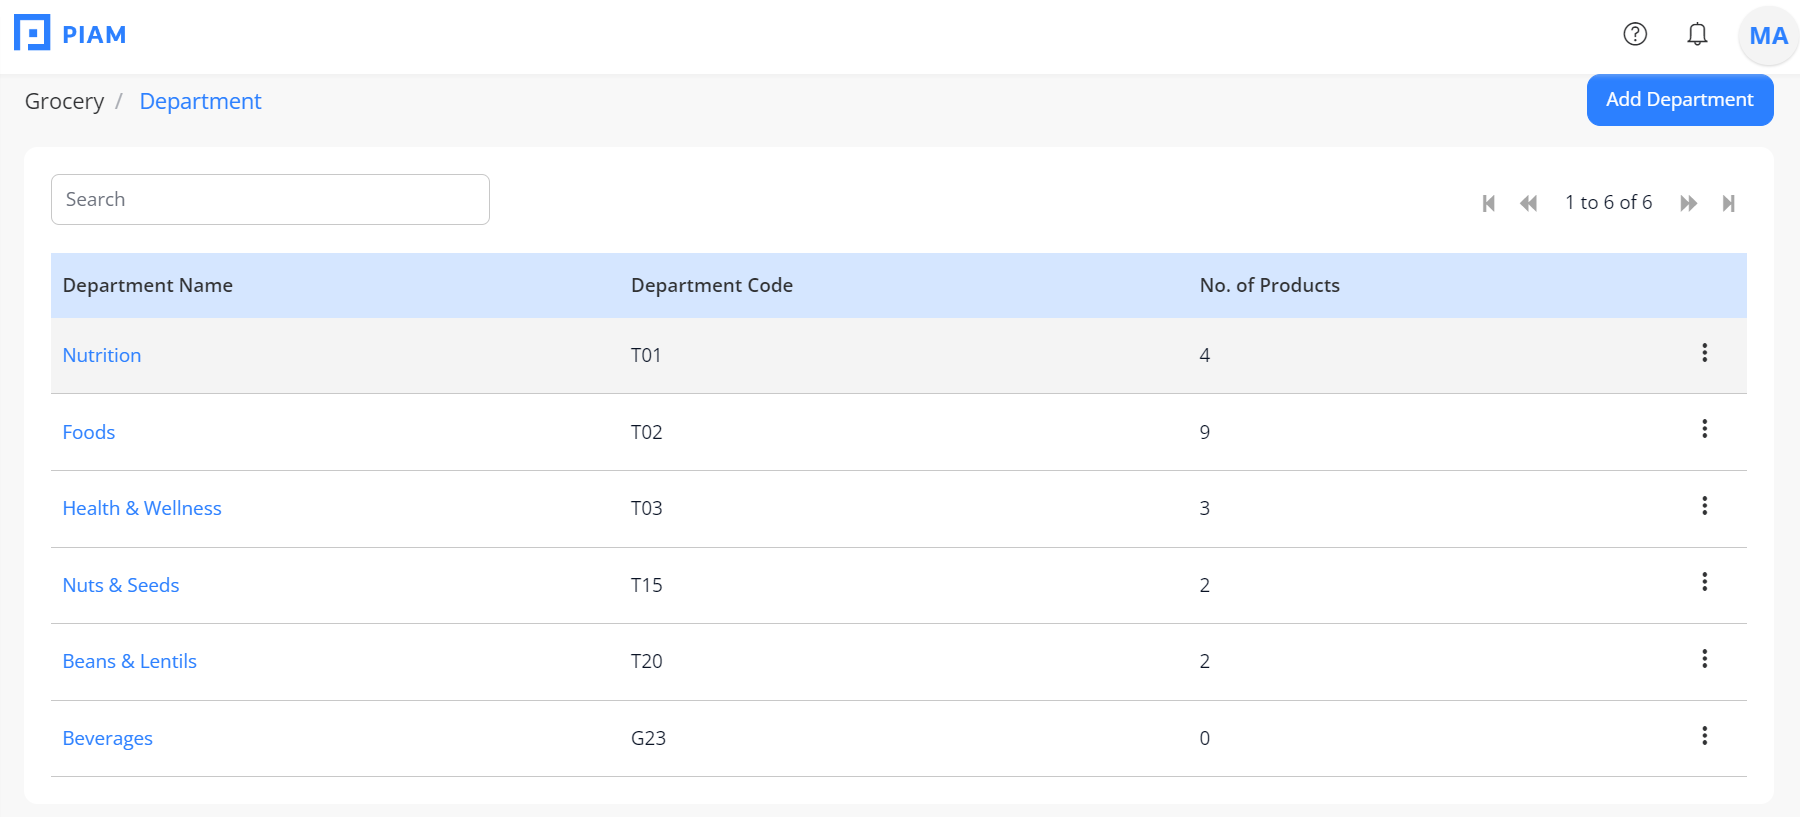Viewport: 1800px width, 817px height.
Task: Click the Department Code column header
Action: [x=712, y=285]
